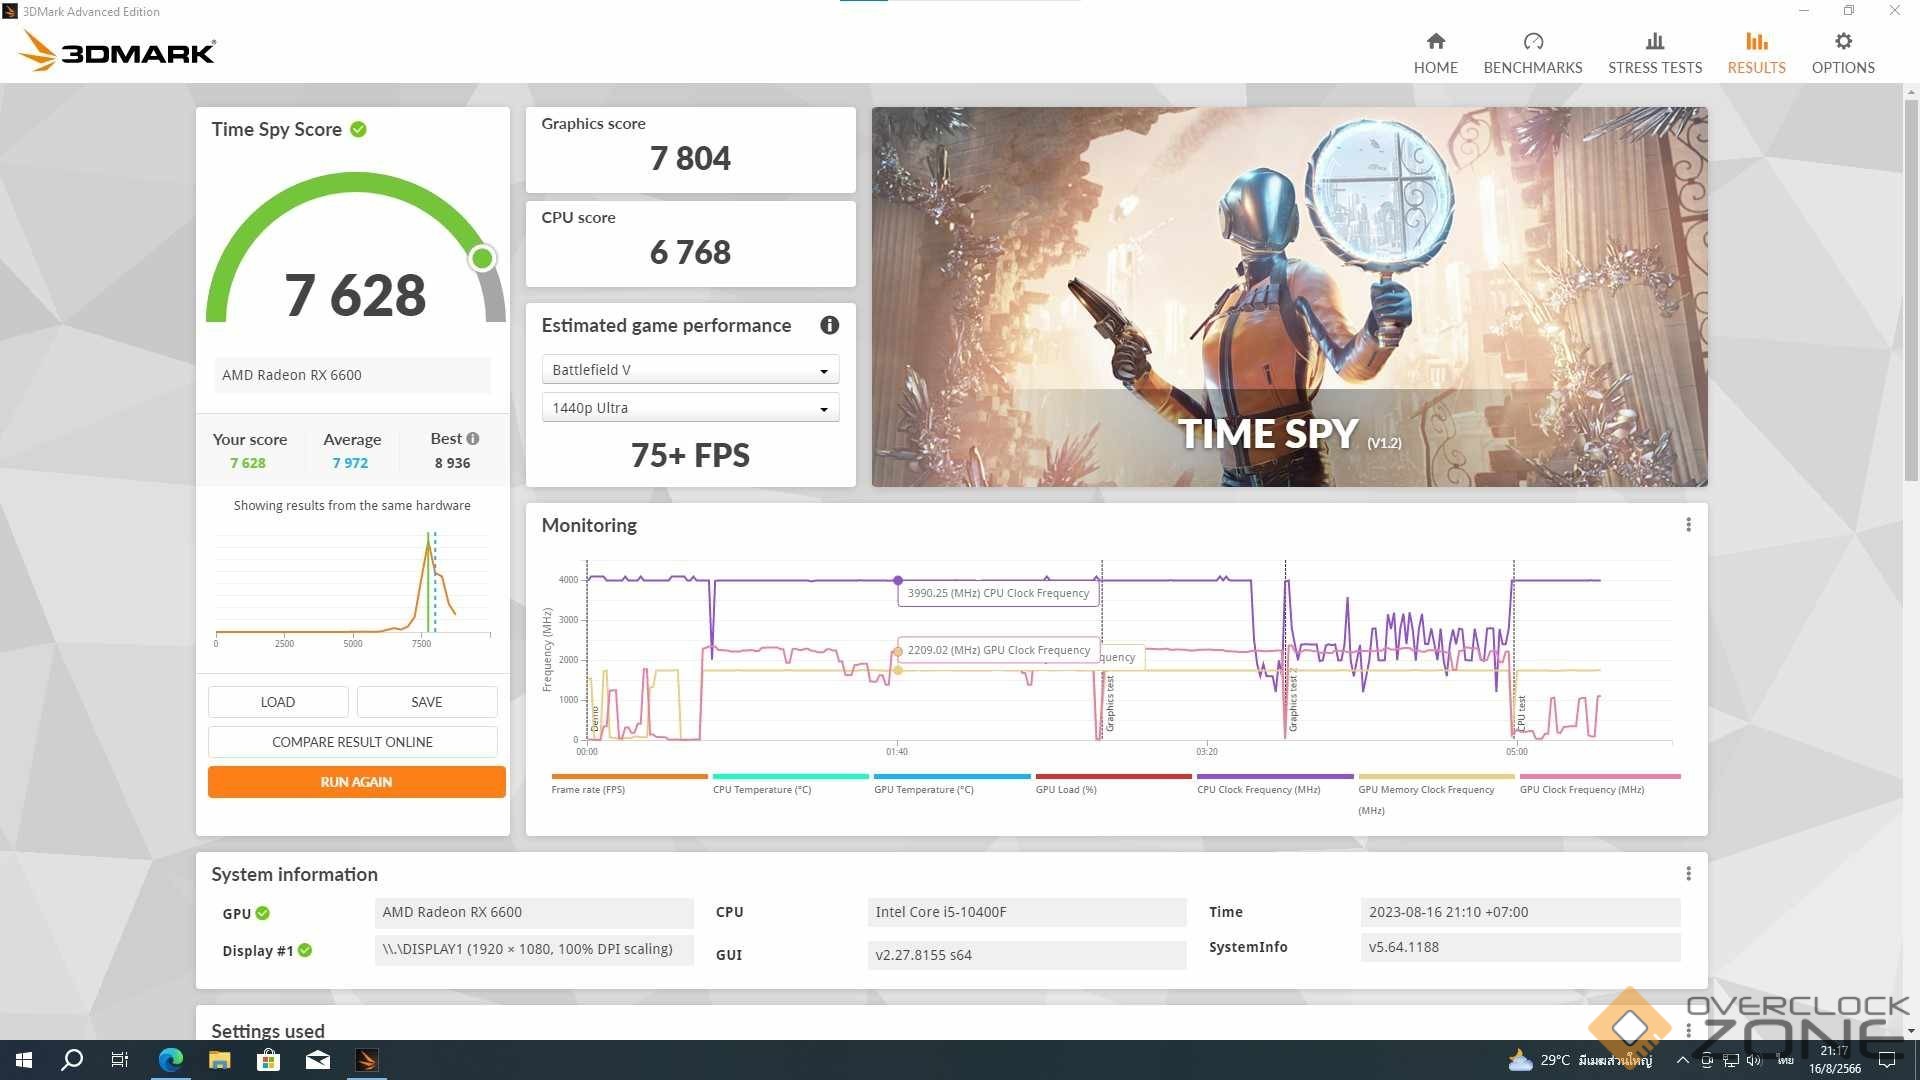Viewport: 1920px width, 1080px height.
Task: Click the SystemInfo version v5.64.1188
Action: tap(1520, 947)
